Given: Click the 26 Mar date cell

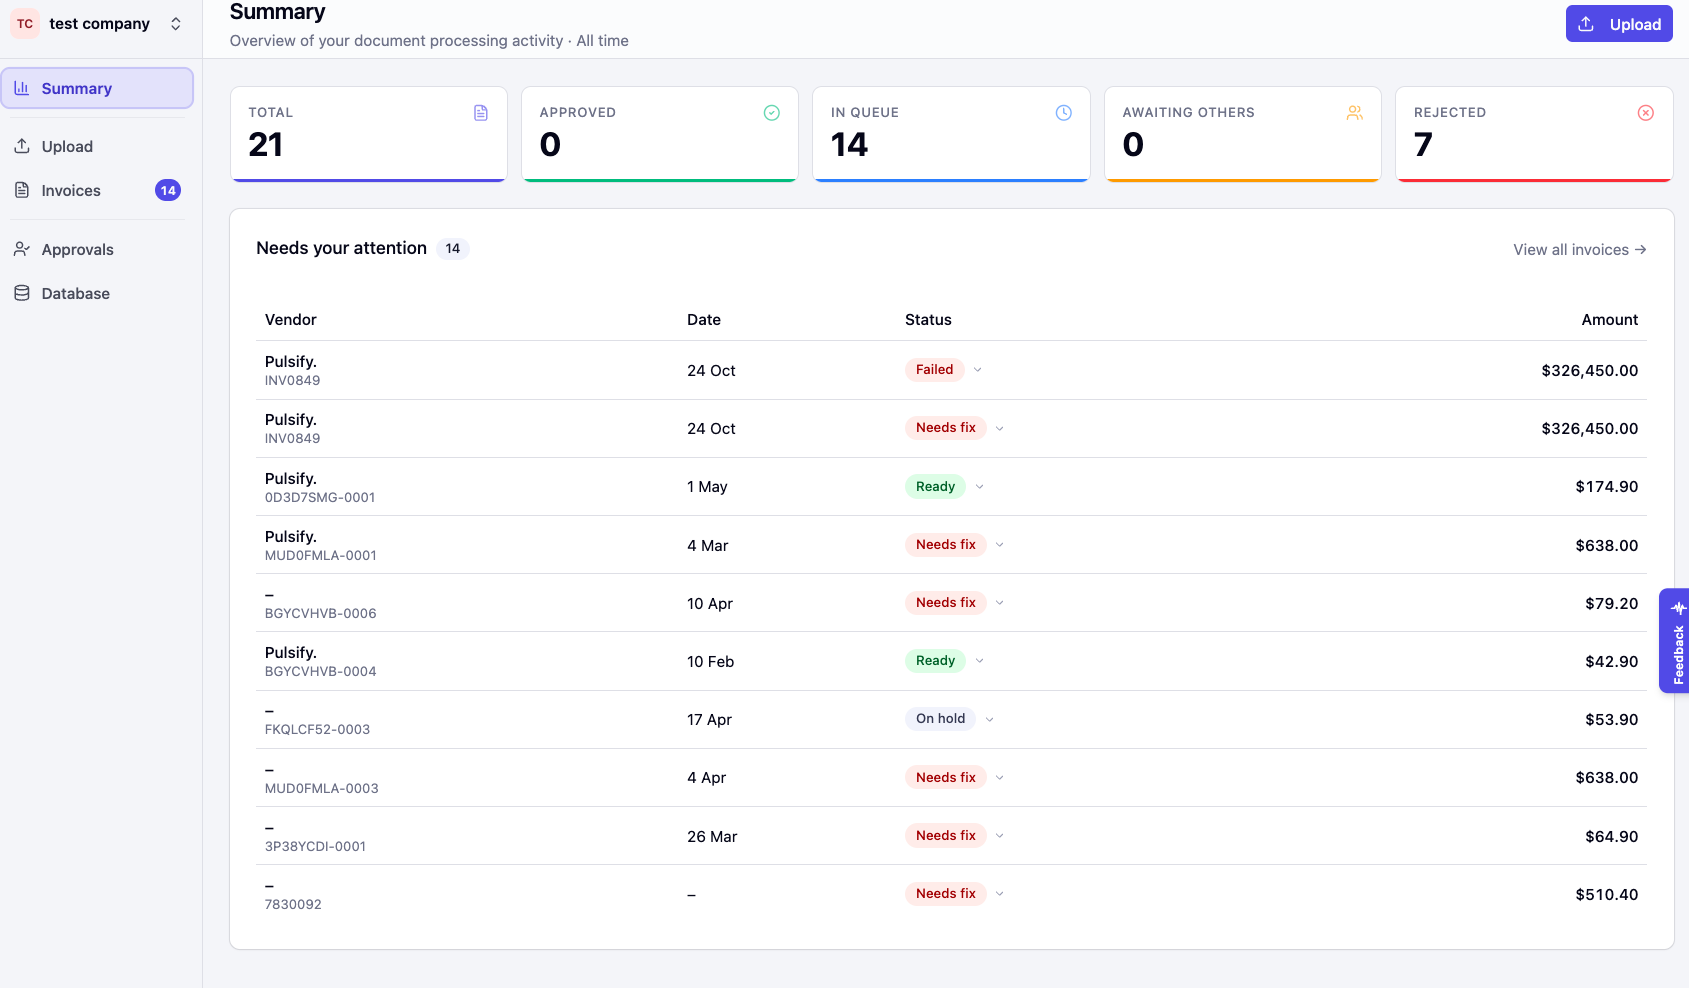Looking at the screenshot, I should [712, 837].
